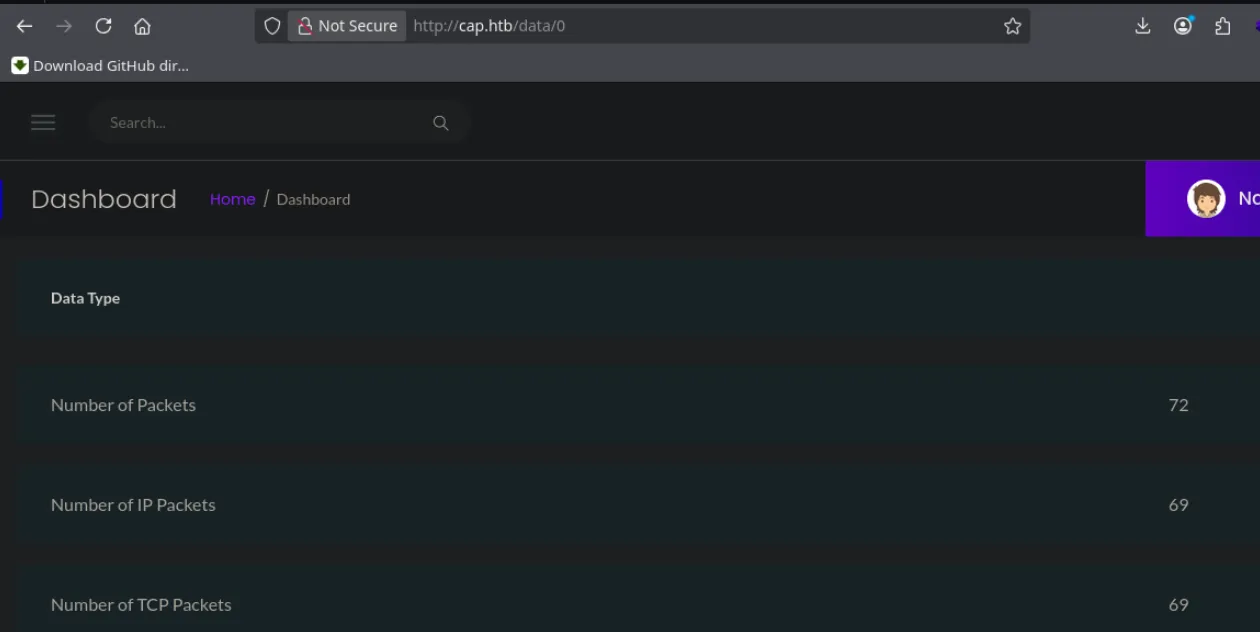Go back to the previous page
1260x632 pixels.
(25, 27)
